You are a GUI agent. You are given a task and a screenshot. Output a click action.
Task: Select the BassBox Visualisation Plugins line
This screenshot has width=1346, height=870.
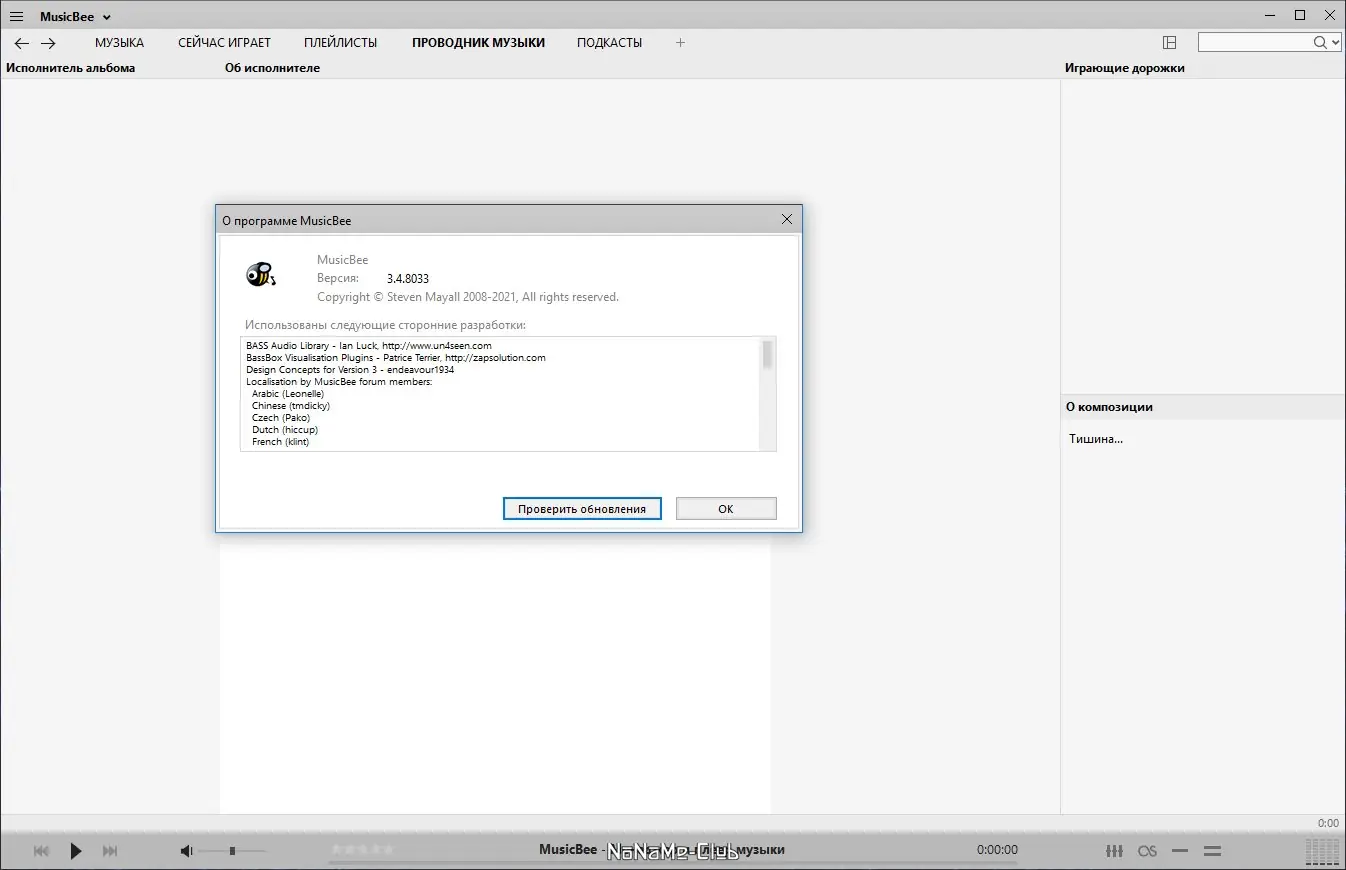tap(396, 357)
